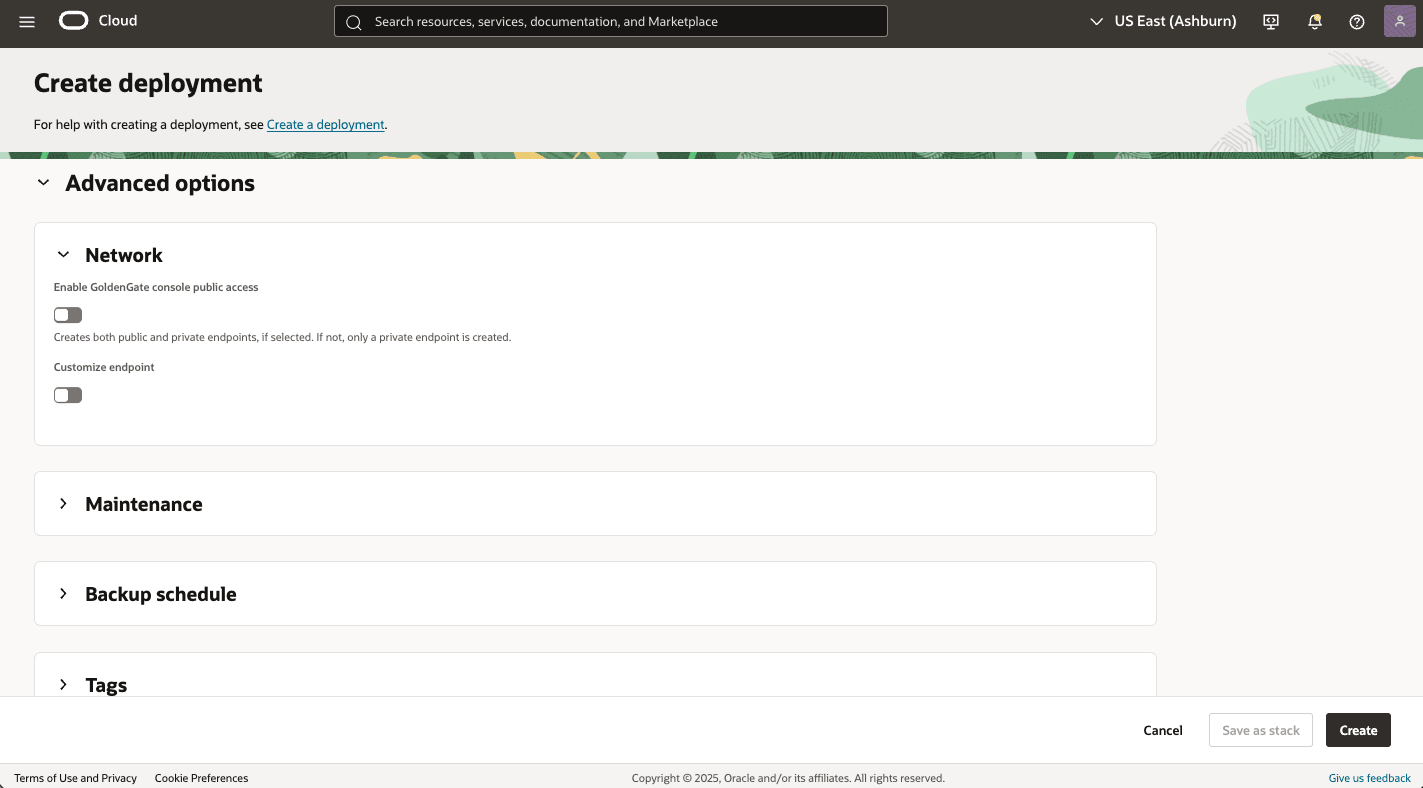Click the Create button
The height and width of the screenshot is (788, 1423).
[1357, 730]
